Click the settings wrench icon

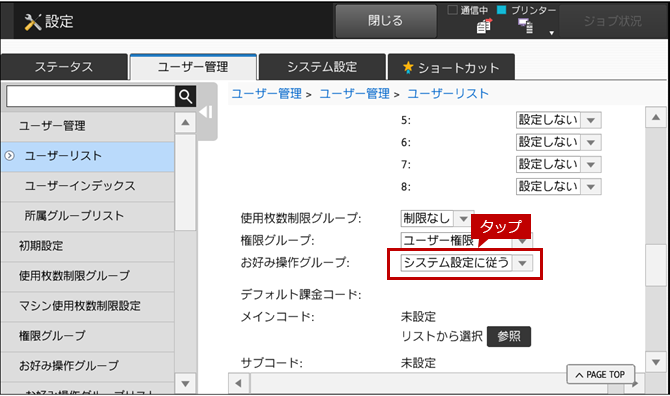[32, 21]
